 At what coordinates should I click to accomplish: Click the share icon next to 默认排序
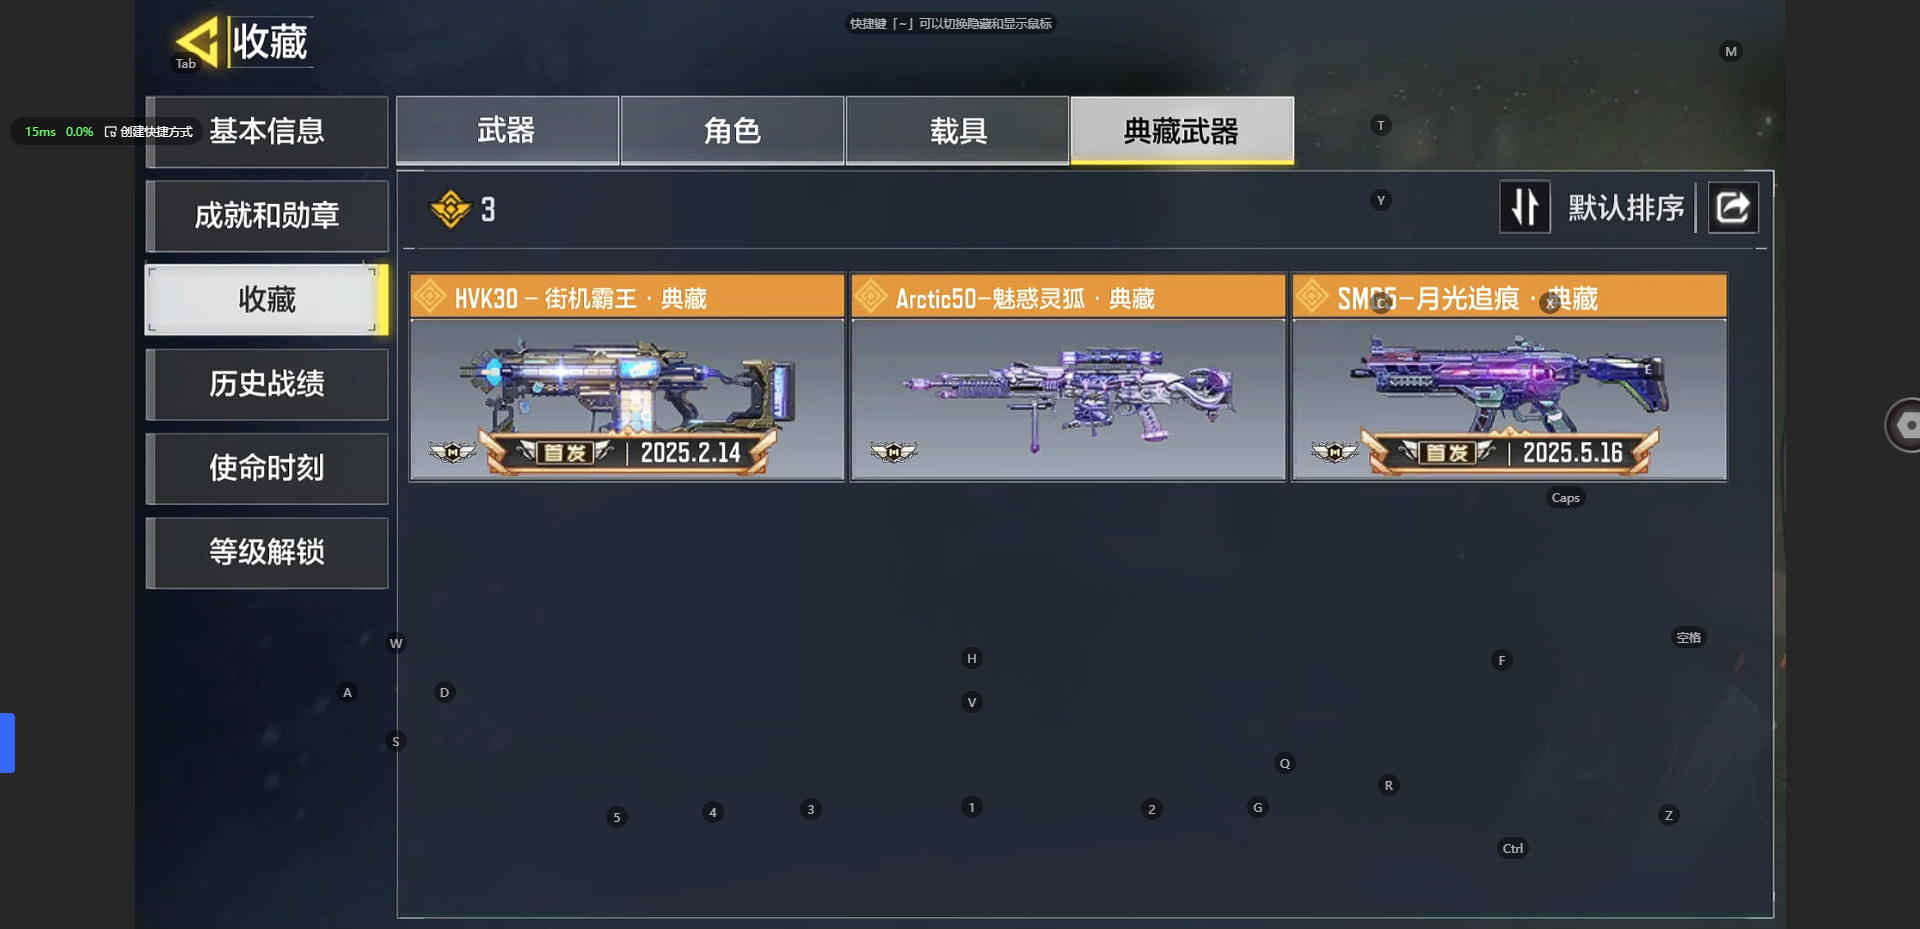(1733, 207)
